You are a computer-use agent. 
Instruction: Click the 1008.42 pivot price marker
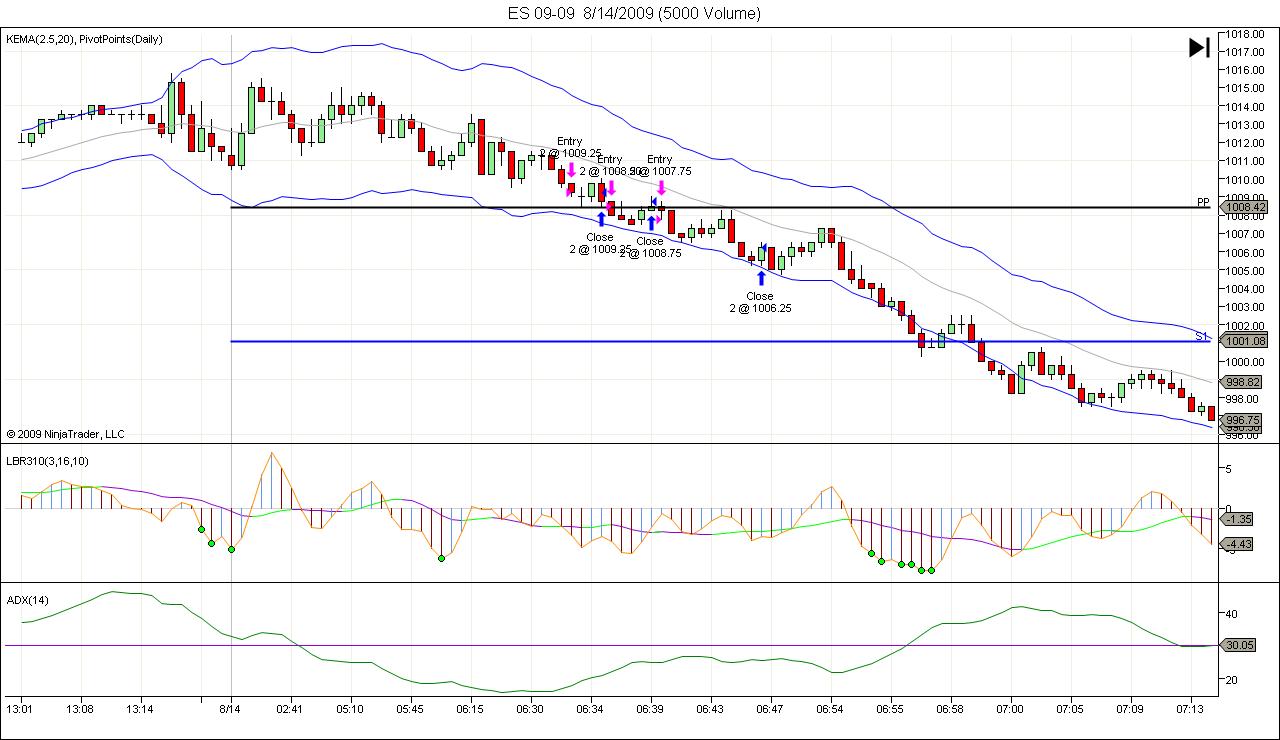(1245, 207)
